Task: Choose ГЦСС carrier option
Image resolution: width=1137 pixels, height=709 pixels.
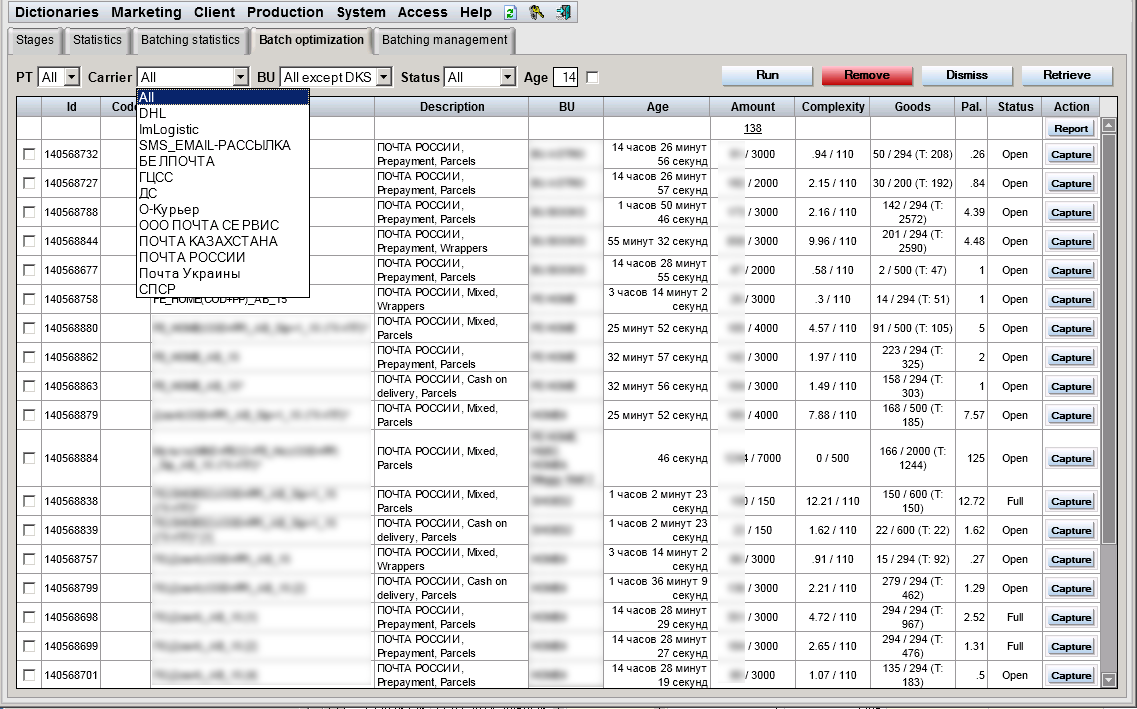Action: pyautogui.click(x=223, y=177)
